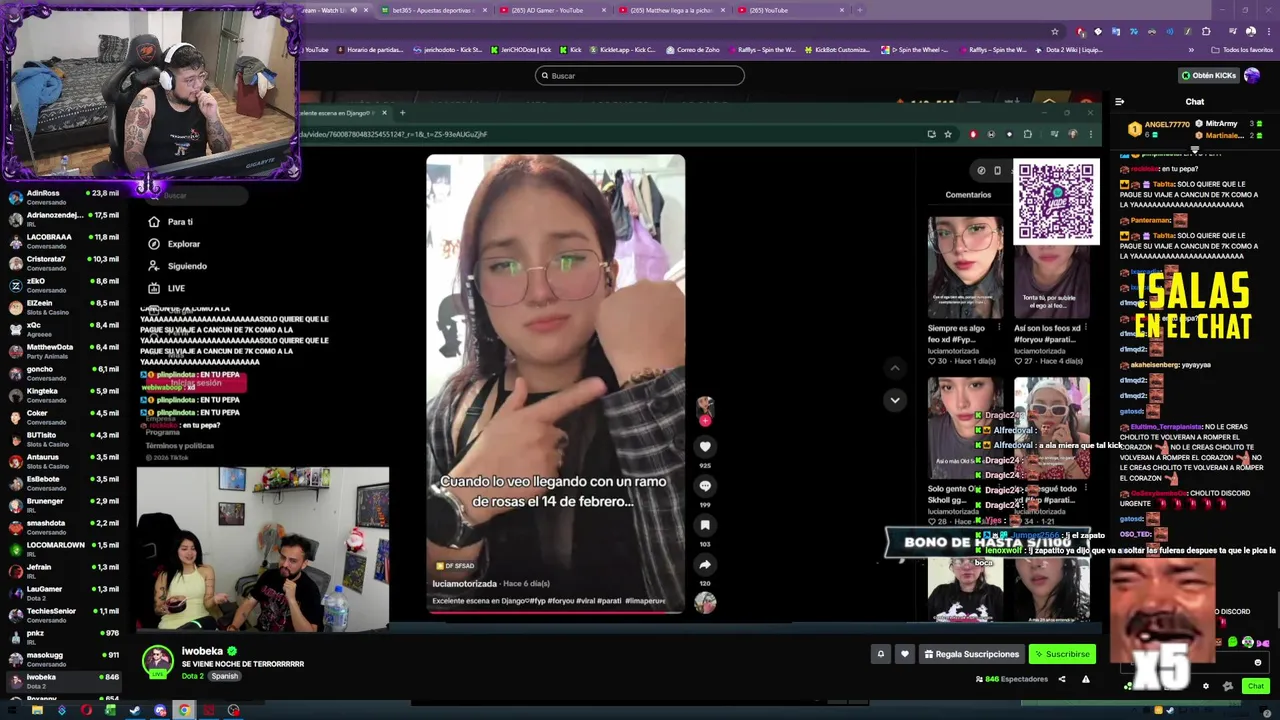Switch to bet365 browser tab
This screenshot has width=1280, height=720.
435,10
